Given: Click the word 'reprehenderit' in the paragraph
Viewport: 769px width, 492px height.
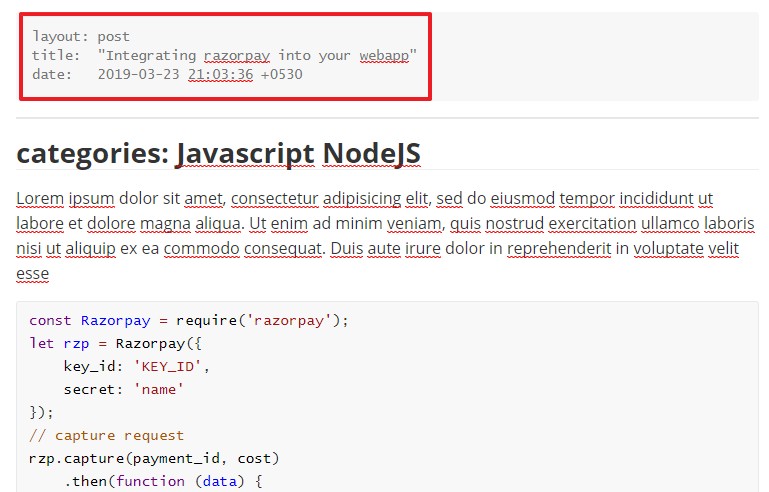Looking at the screenshot, I should point(559,249).
